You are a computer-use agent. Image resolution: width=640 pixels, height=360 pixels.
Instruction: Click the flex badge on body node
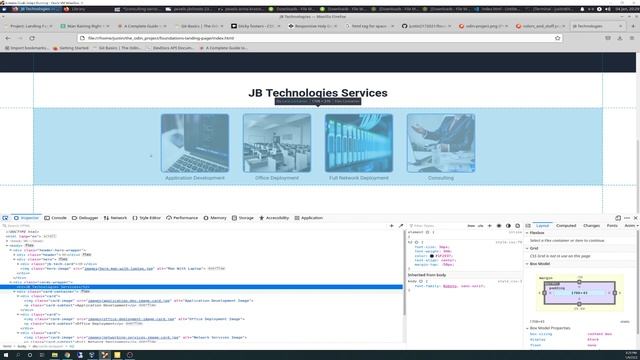[x=29, y=246]
